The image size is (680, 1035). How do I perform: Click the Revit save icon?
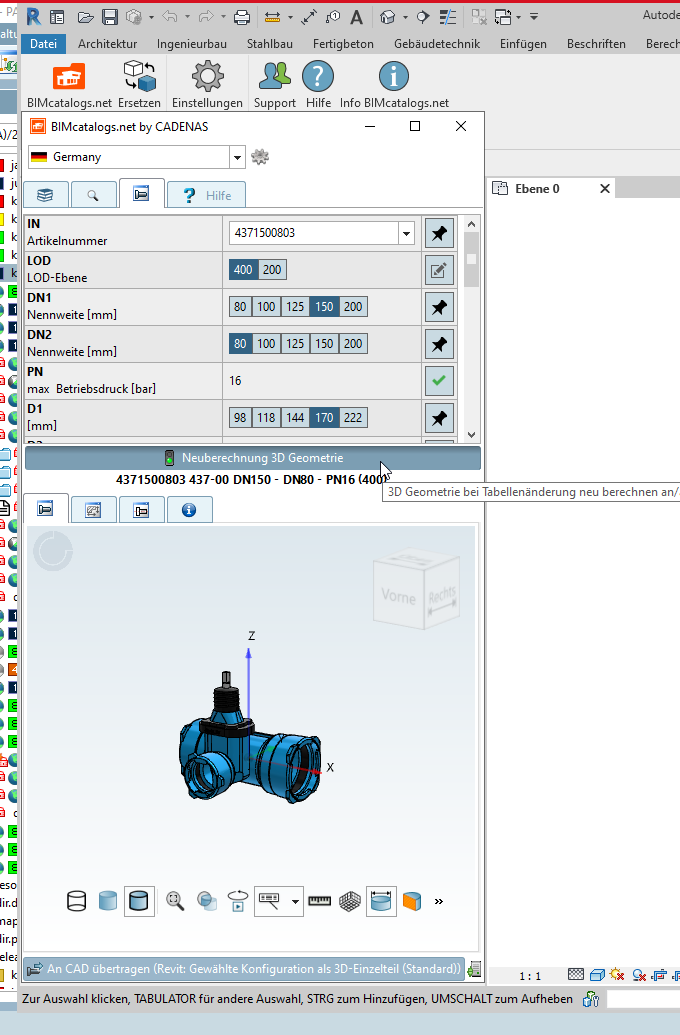[110, 17]
